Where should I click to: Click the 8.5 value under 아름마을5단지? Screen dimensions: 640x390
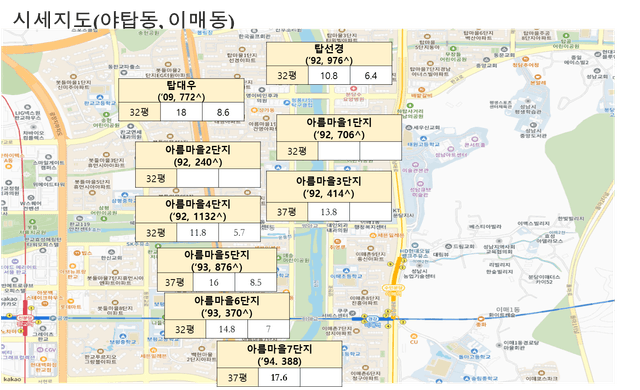[256, 282]
